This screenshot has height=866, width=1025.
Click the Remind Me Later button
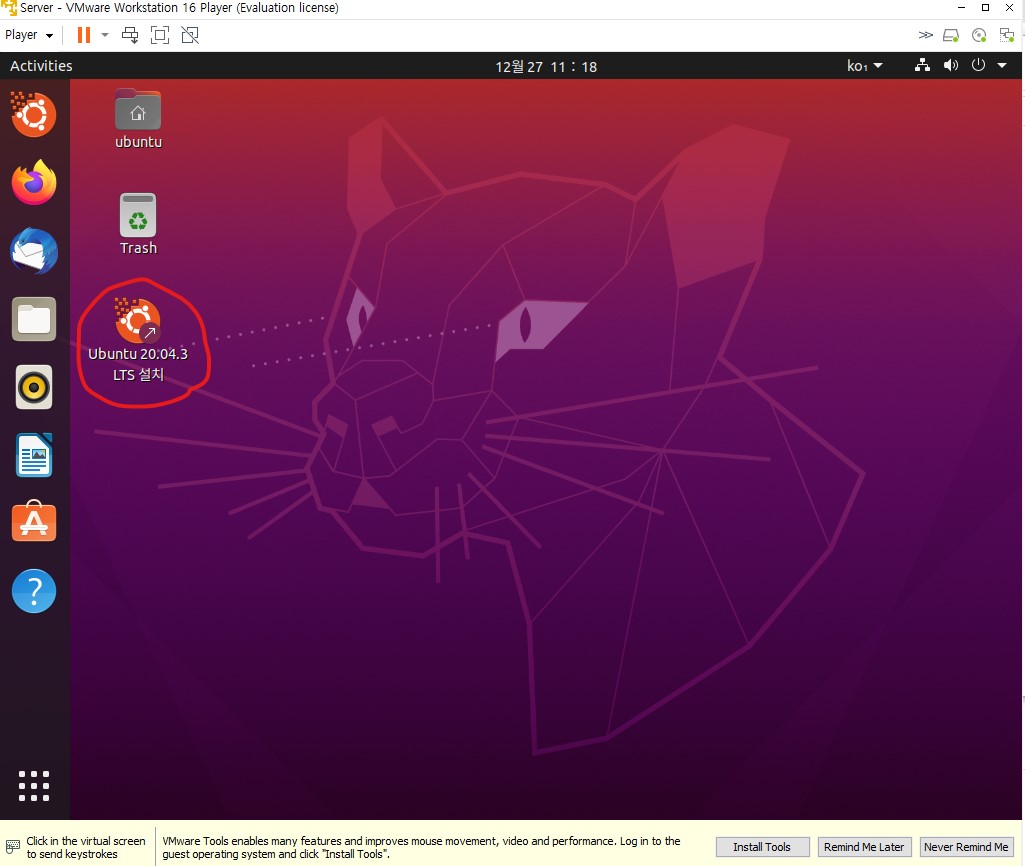tap(864, 847)
